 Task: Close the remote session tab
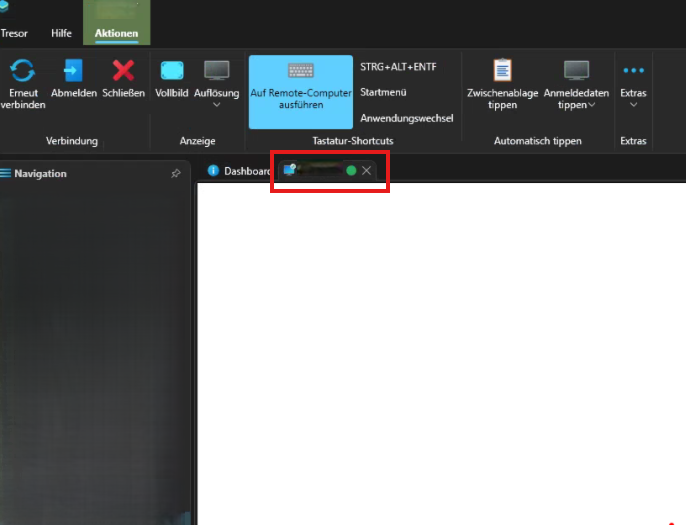point(366,171)
